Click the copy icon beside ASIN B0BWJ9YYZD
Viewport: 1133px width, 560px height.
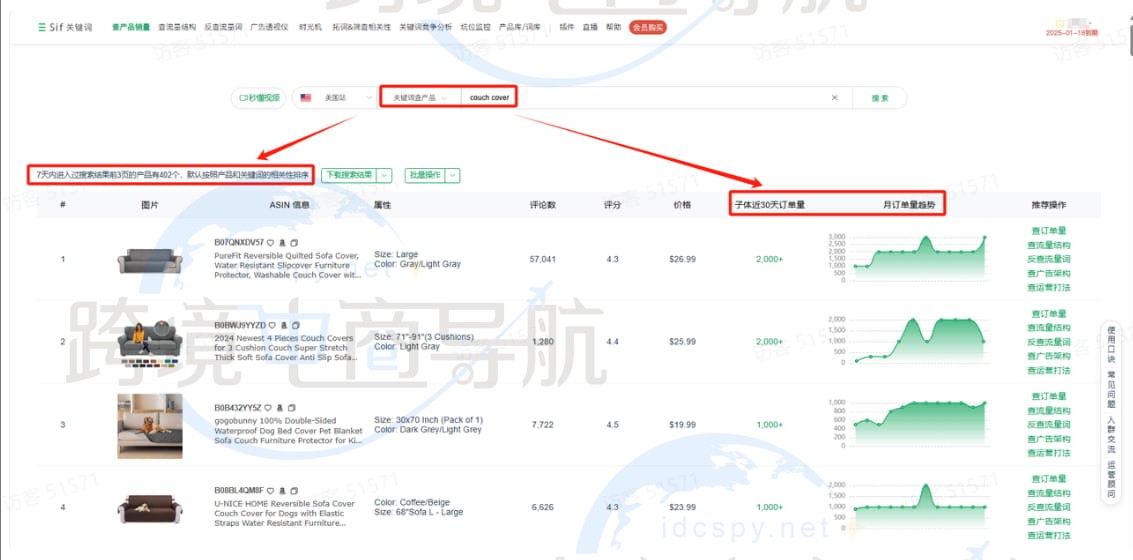pyautogui.click(x=295, y=325)
